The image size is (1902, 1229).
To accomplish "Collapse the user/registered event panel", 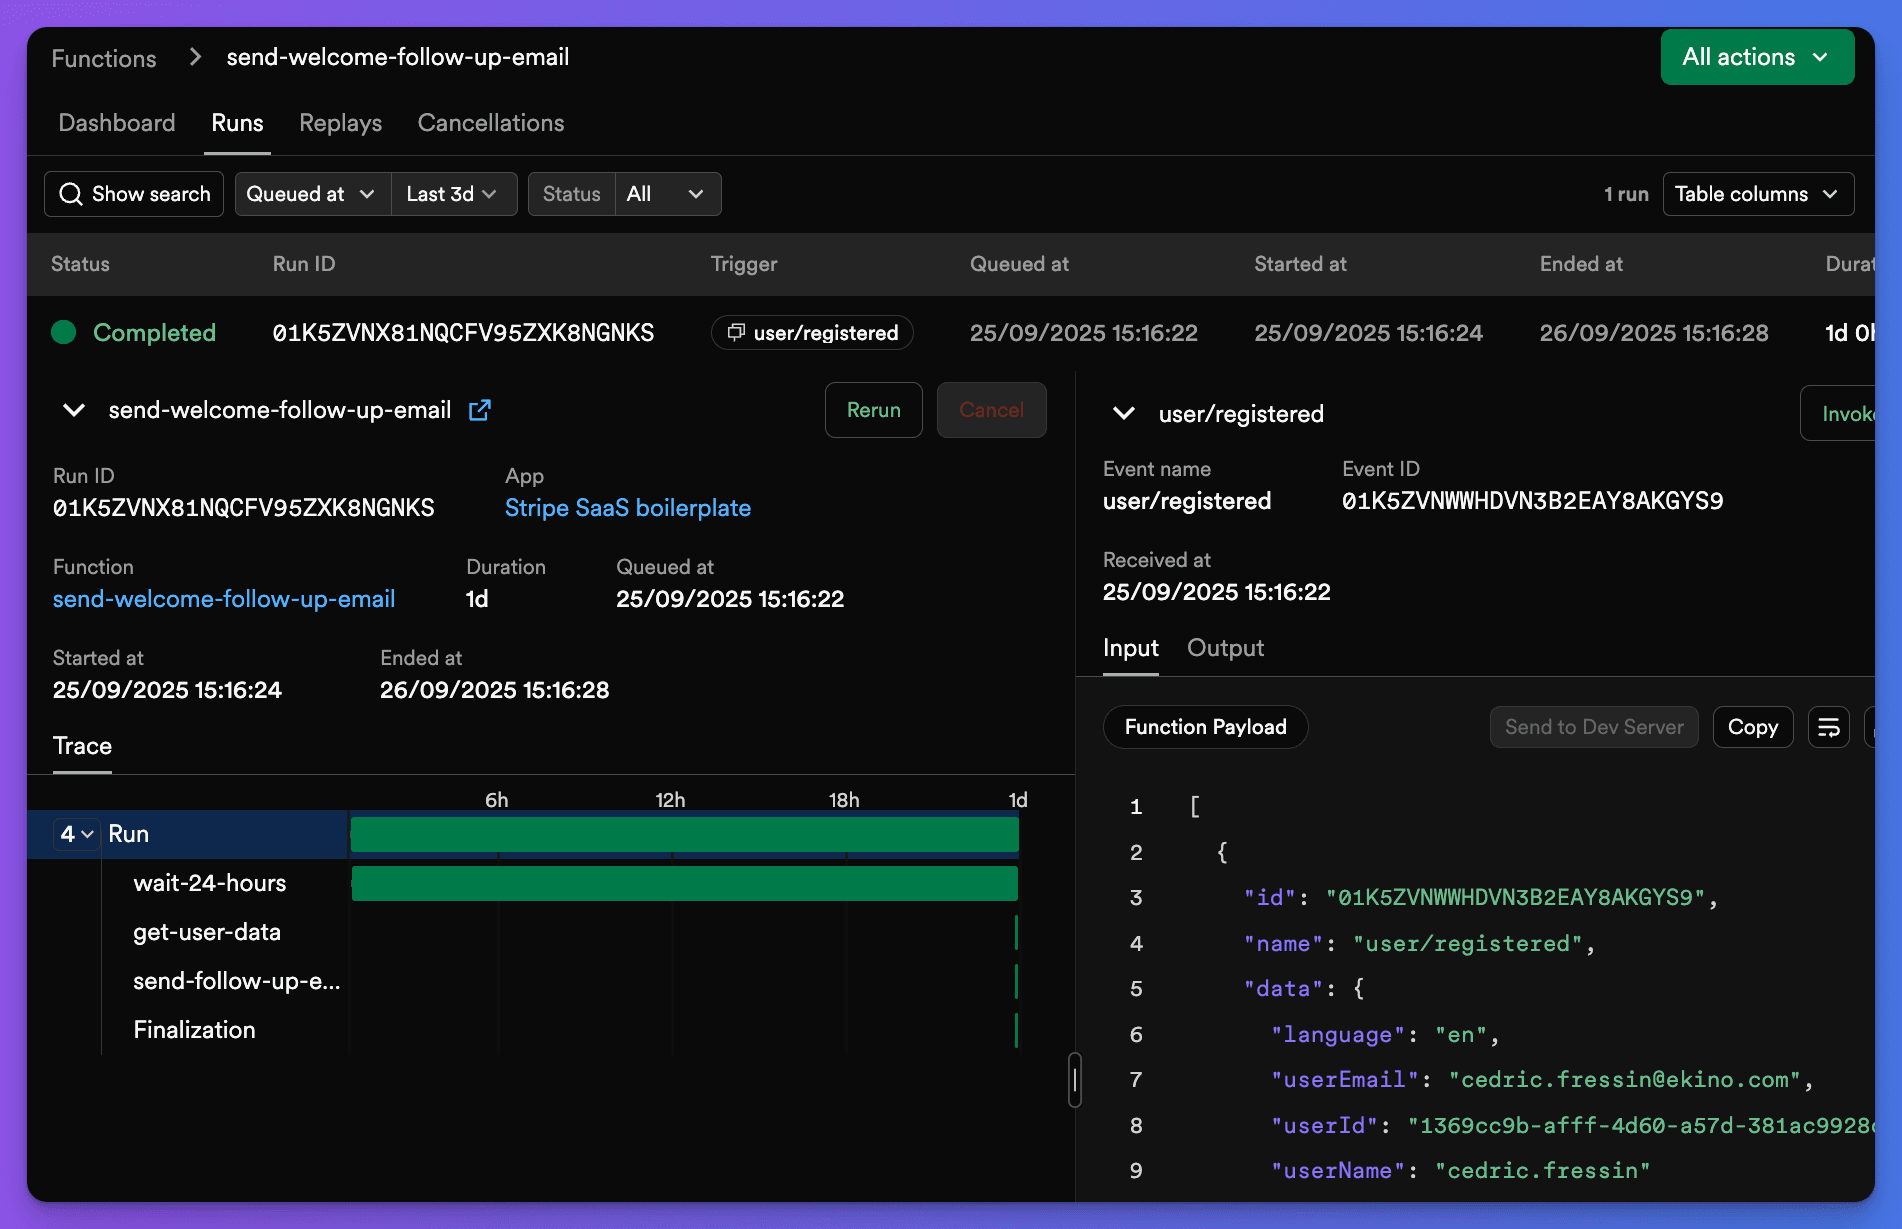I will 1123,413.
